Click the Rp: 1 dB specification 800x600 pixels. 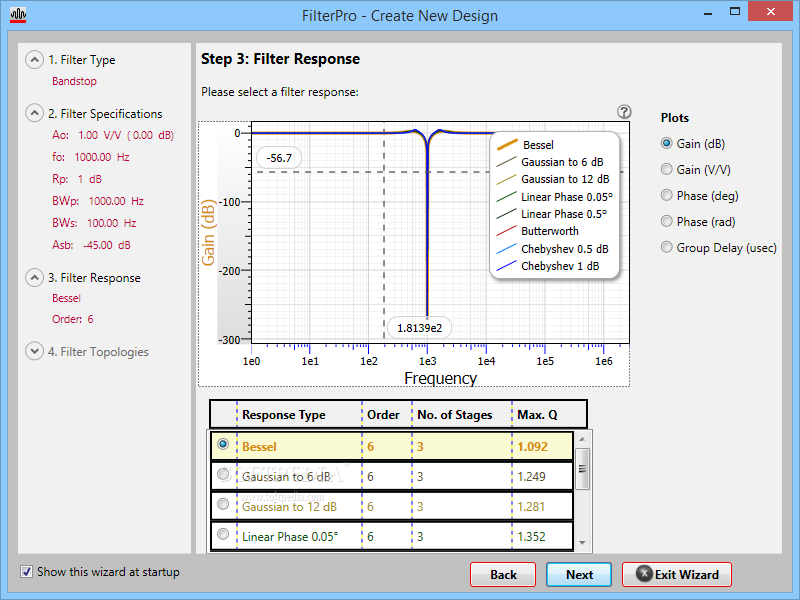point(77,179)
